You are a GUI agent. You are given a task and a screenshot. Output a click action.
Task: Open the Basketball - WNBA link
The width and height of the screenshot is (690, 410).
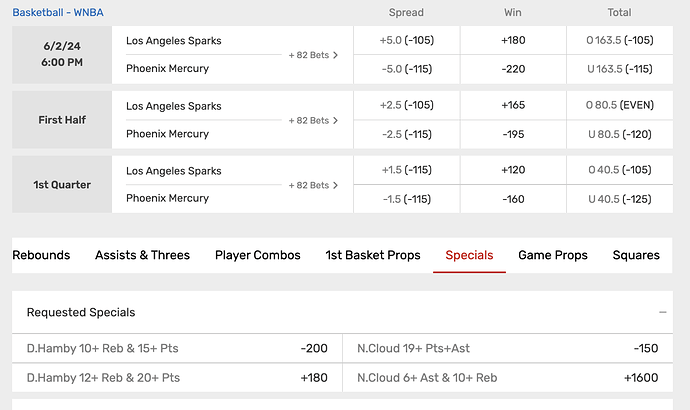point(58,13)
